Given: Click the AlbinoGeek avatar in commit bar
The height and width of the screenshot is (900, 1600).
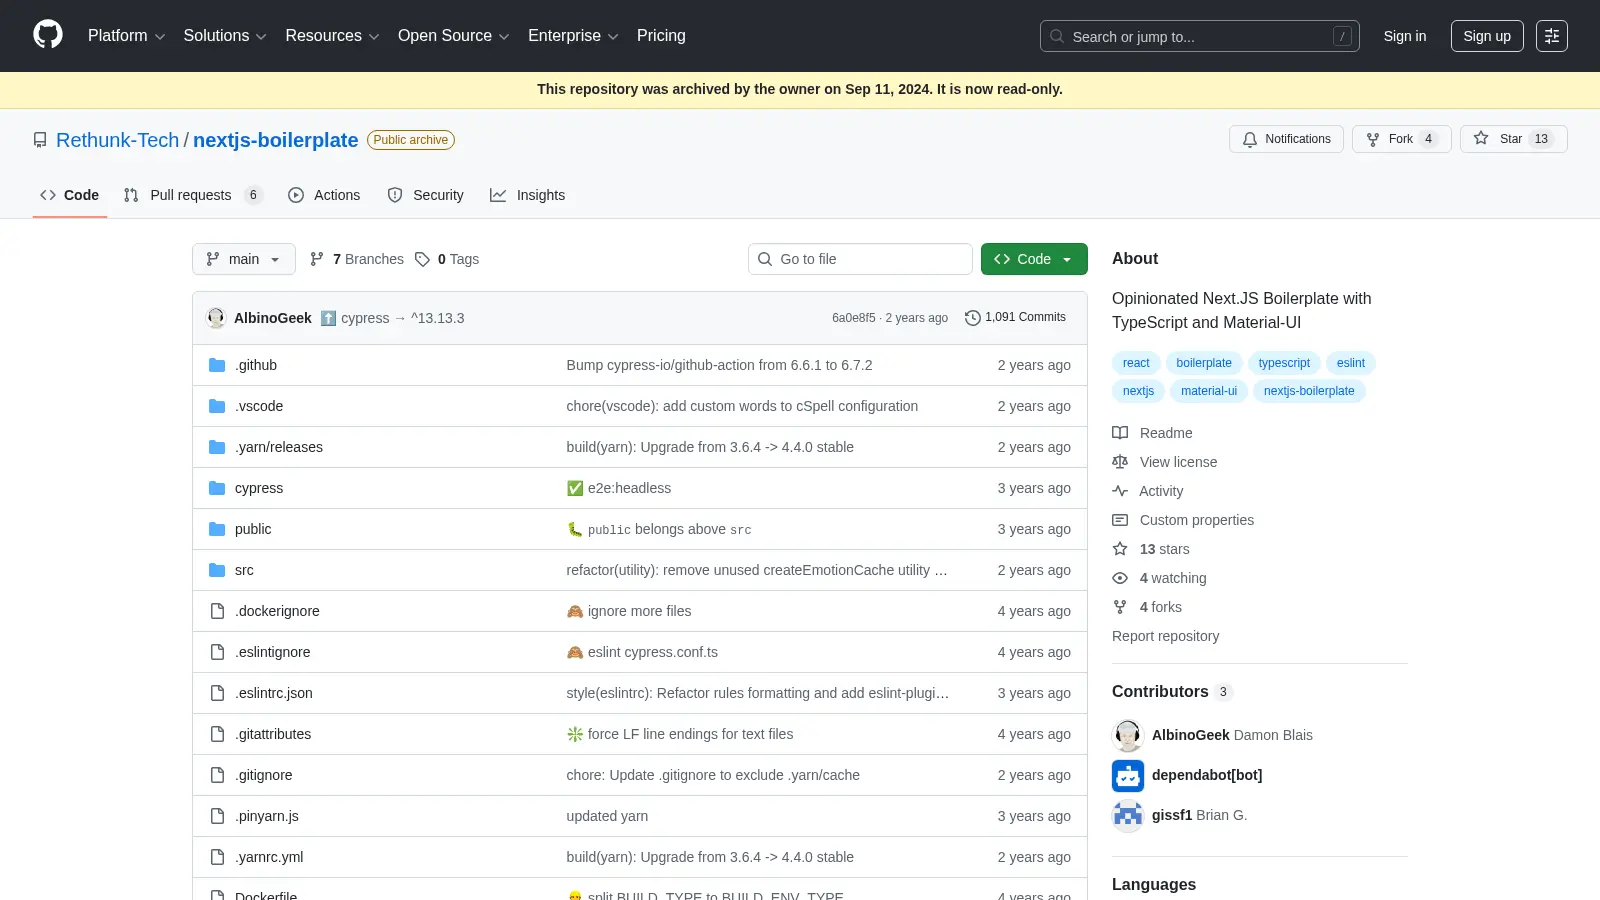Looking at the screenshot, I should [216, 318].
